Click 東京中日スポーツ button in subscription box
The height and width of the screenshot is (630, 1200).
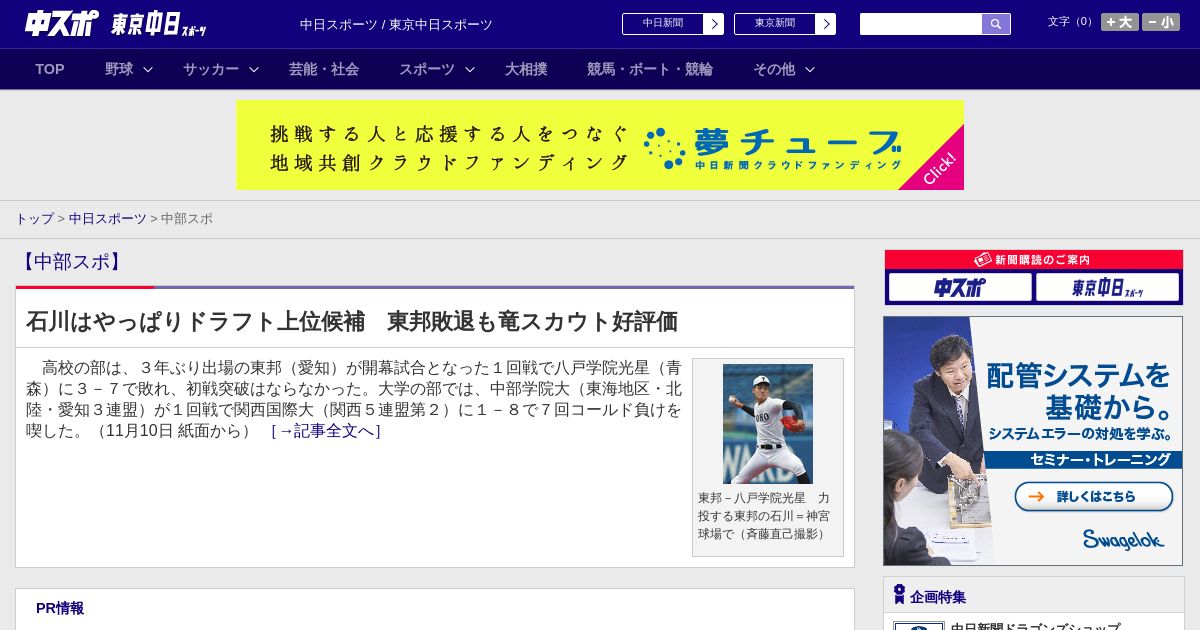pyautogui.click(x=1108, y=288)
